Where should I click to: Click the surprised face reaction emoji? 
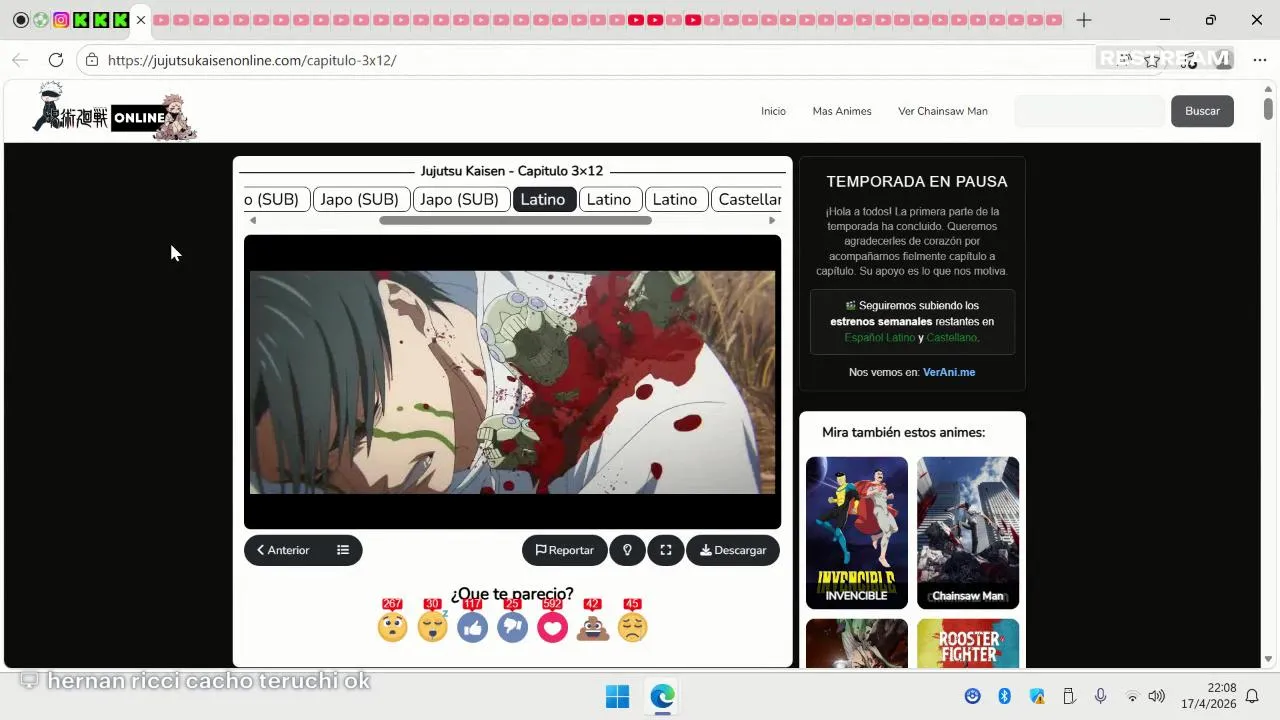[392, 627]
